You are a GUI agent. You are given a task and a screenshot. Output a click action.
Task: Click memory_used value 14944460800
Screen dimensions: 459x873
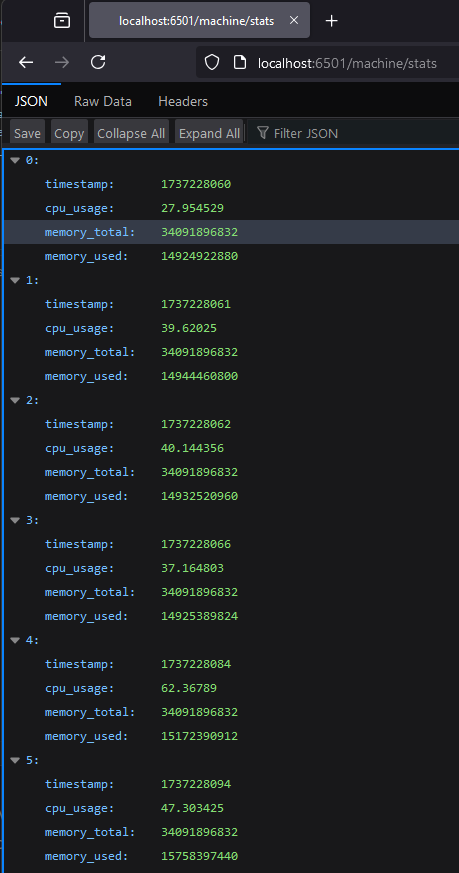[x=199, y=376]
